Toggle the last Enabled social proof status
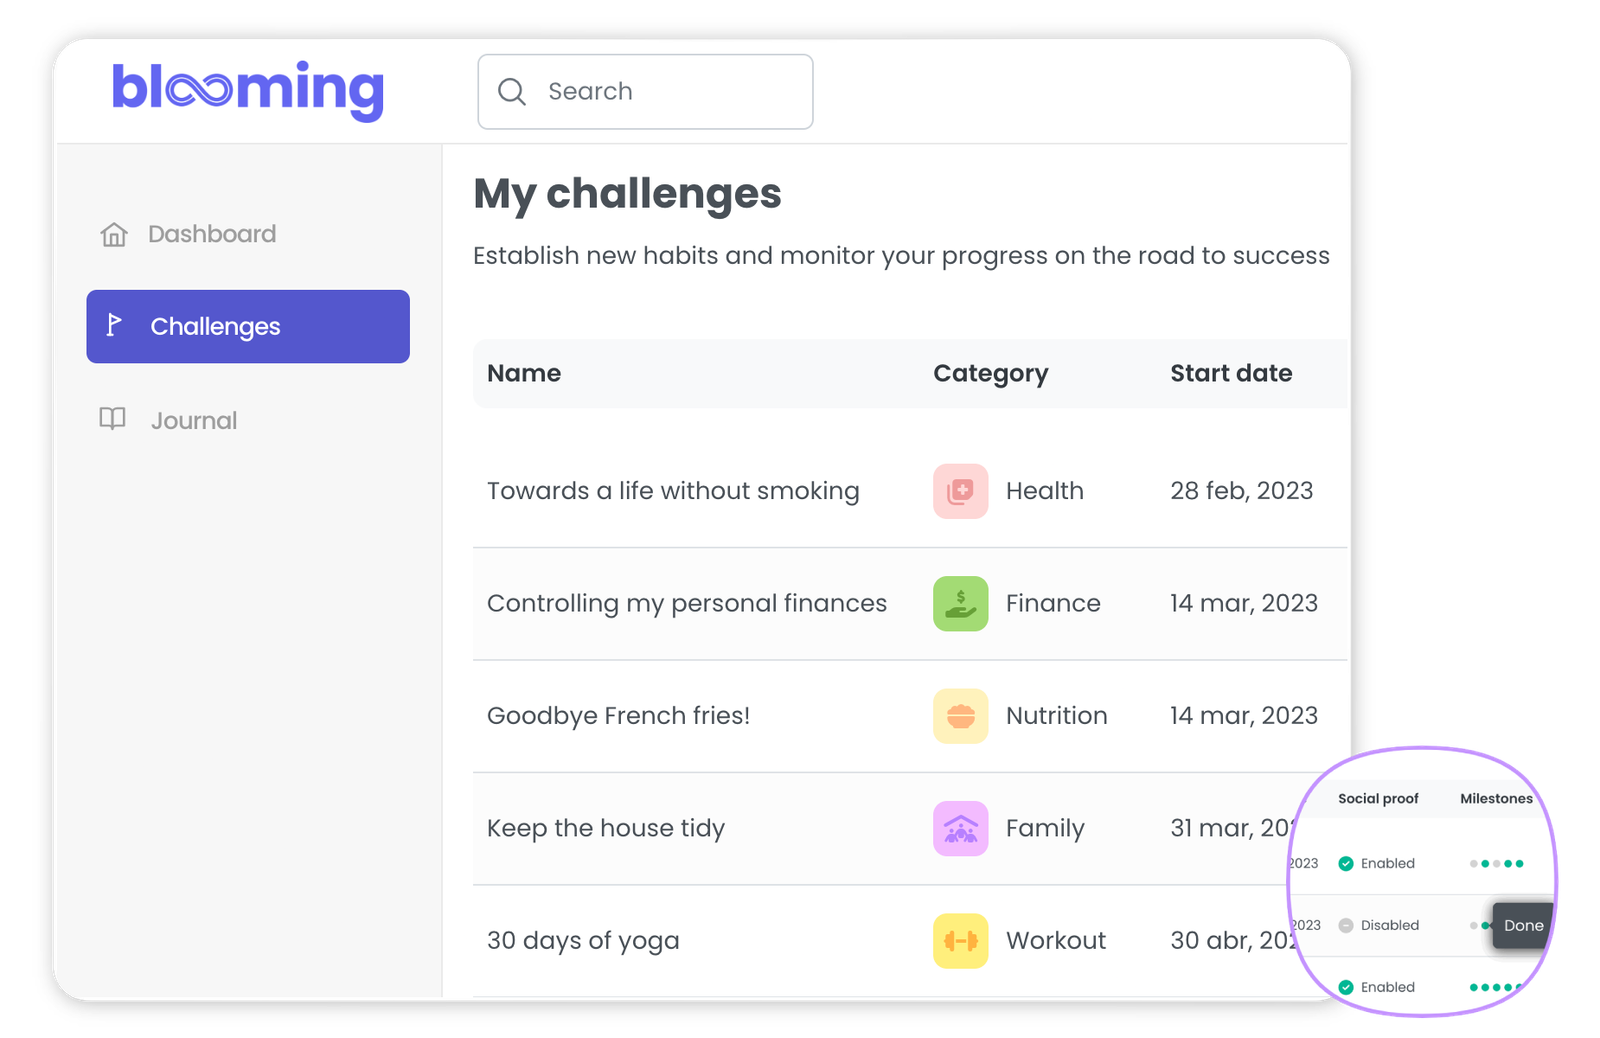 (1376, 987)
